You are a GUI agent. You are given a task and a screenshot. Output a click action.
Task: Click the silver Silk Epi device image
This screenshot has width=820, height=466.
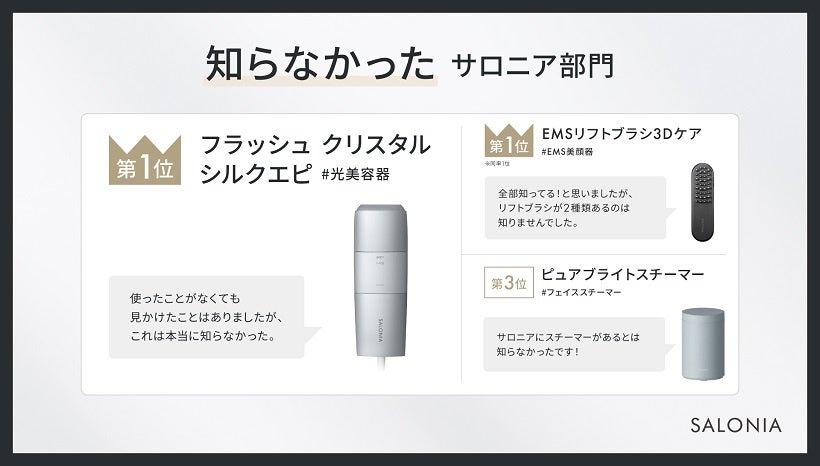(x=381, y=285)
